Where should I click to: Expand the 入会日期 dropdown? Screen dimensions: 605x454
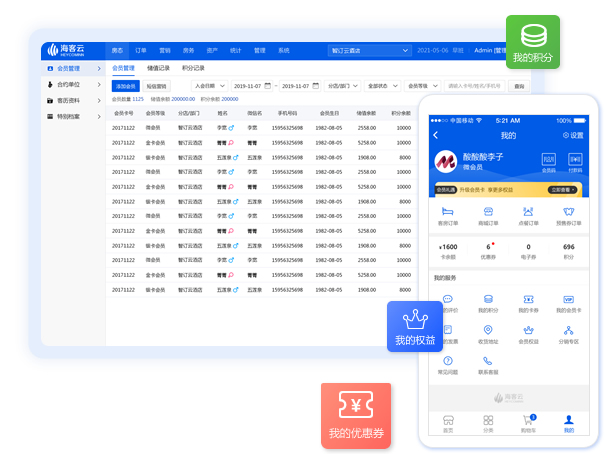(210, 86)
